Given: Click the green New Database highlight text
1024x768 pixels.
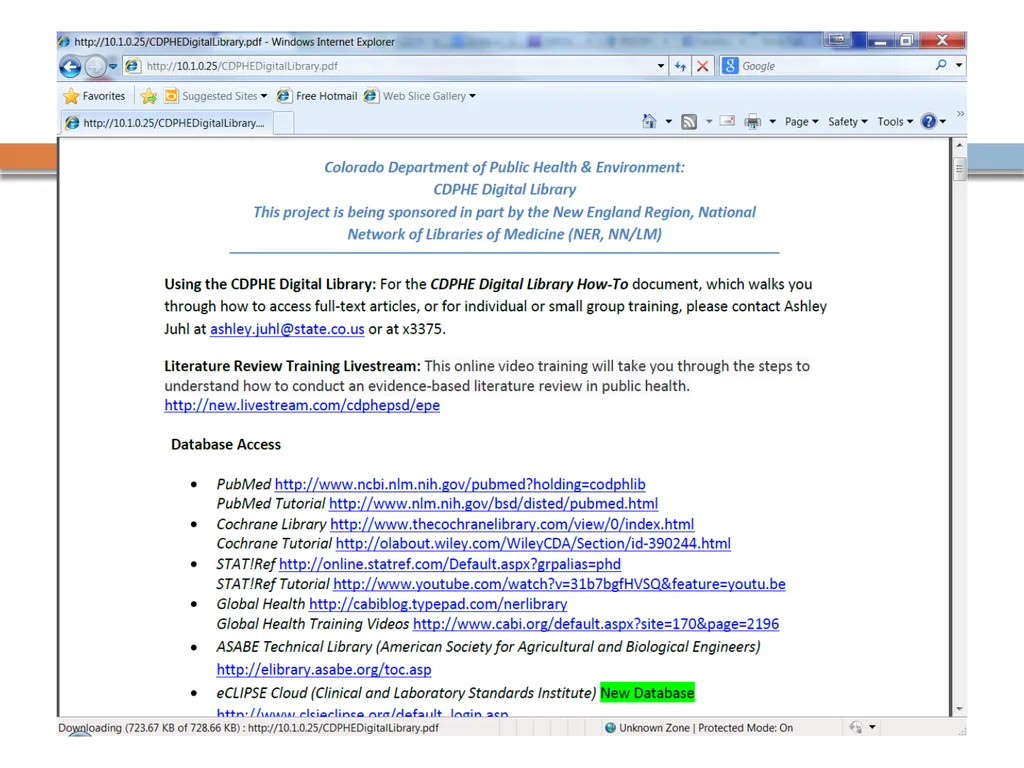Looking at the screenshot, I should [x=647, y=693].
